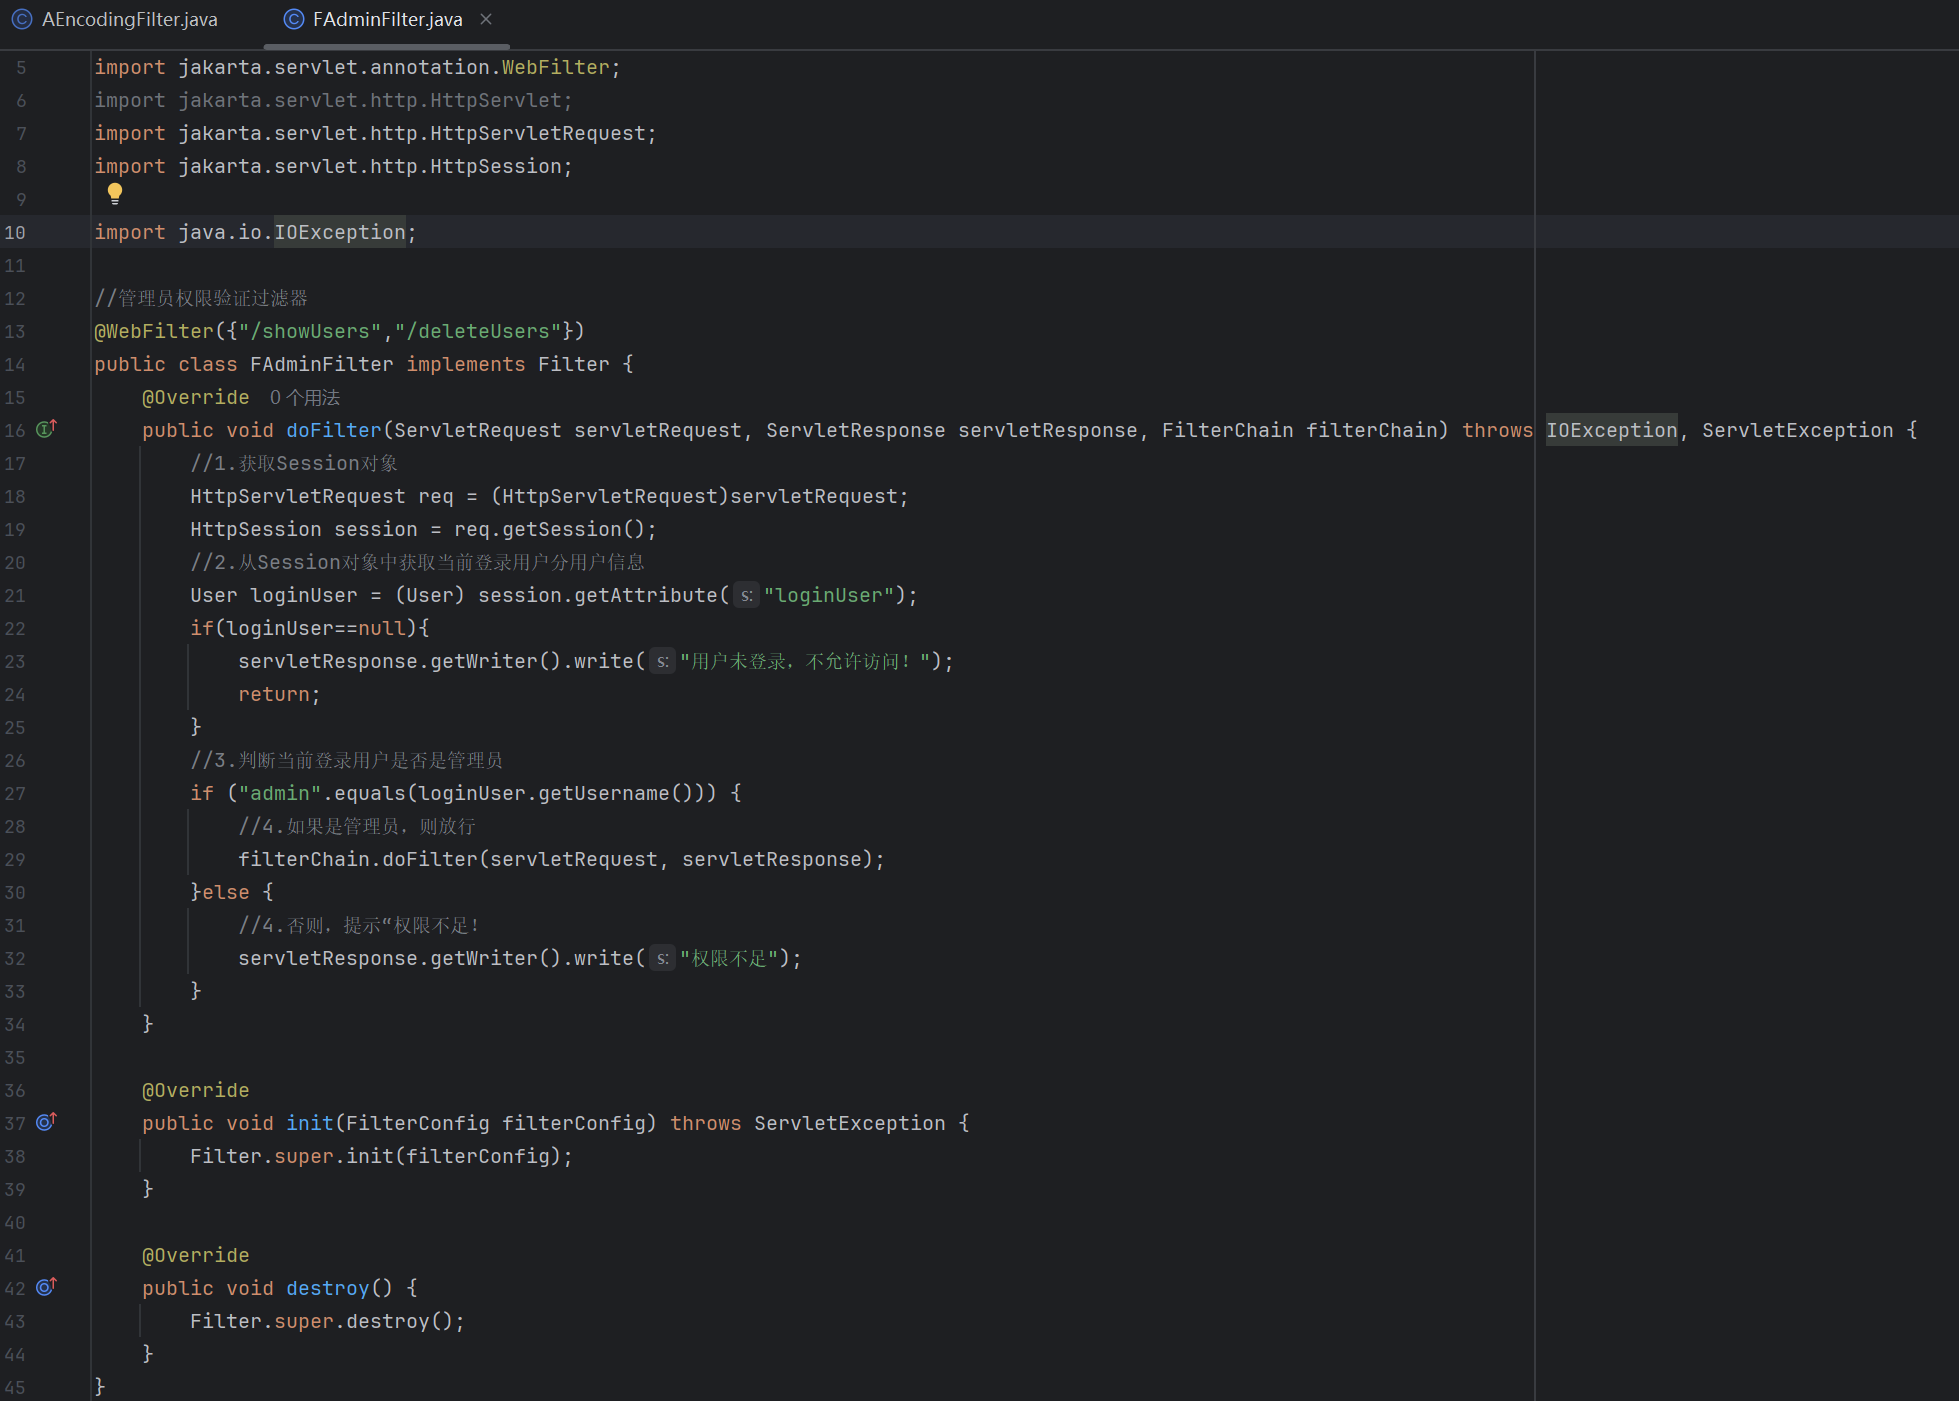1959x1401 pixels.
Task: Collapse the FAdminFilter class at line 14 fold margin
Action: click(80, 364)
